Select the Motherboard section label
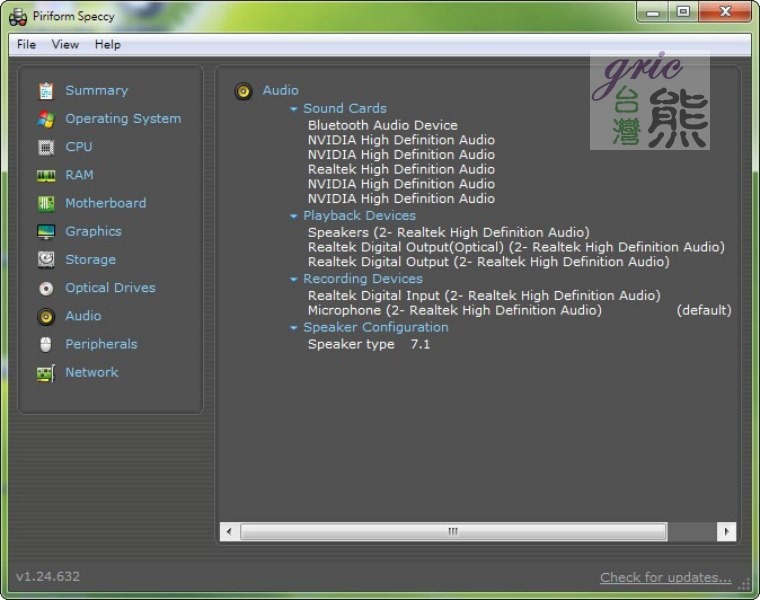 click(x=106, y=203)
